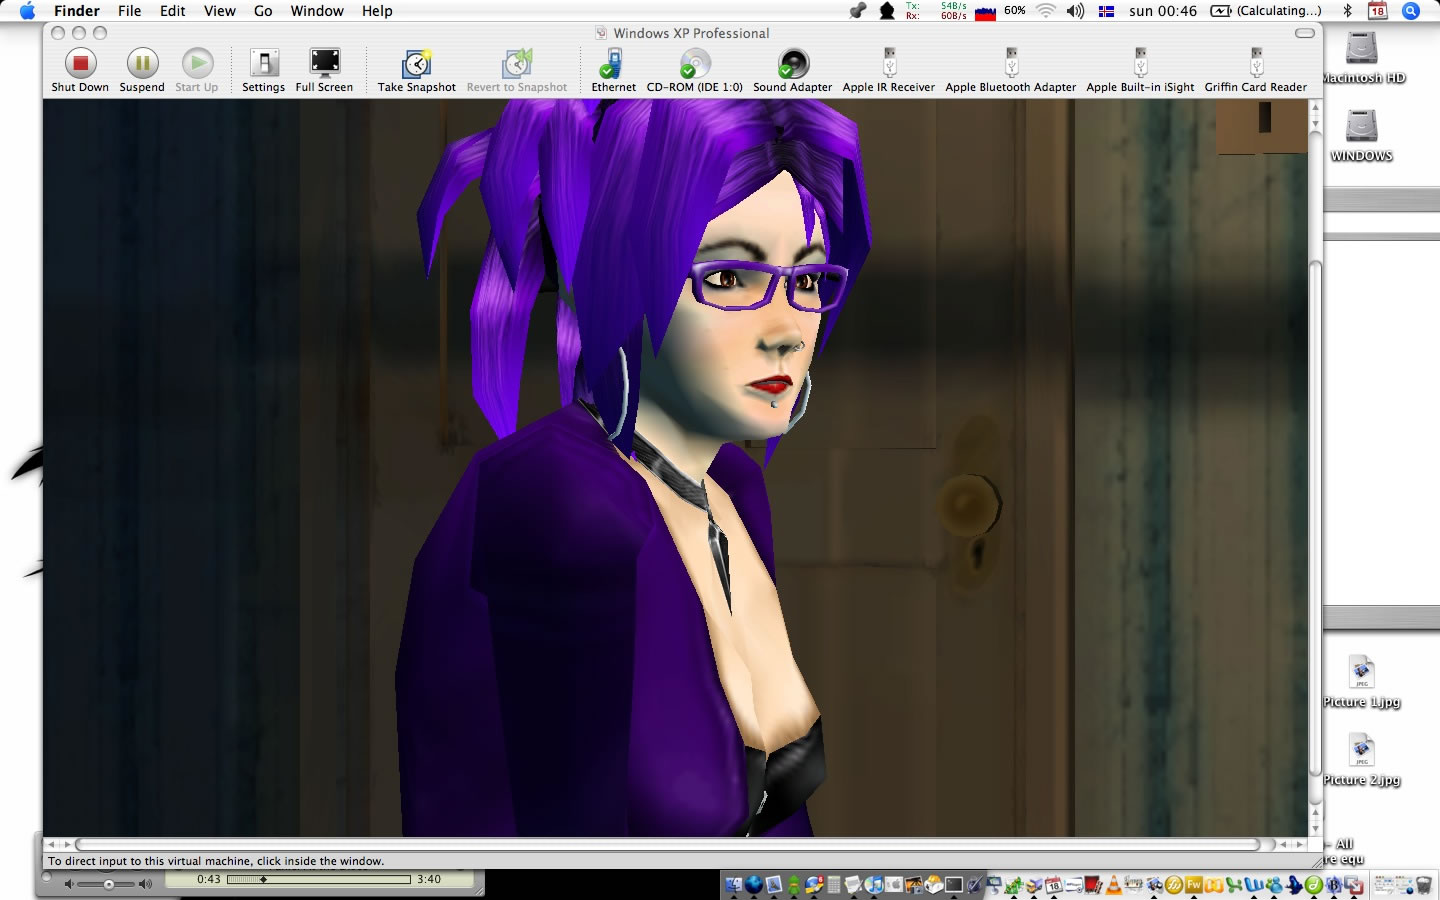Open the Bluetooth status menu
The width and height of the screenshot is (1440, 900).
pyautogui.click(x=1348, y=11)
